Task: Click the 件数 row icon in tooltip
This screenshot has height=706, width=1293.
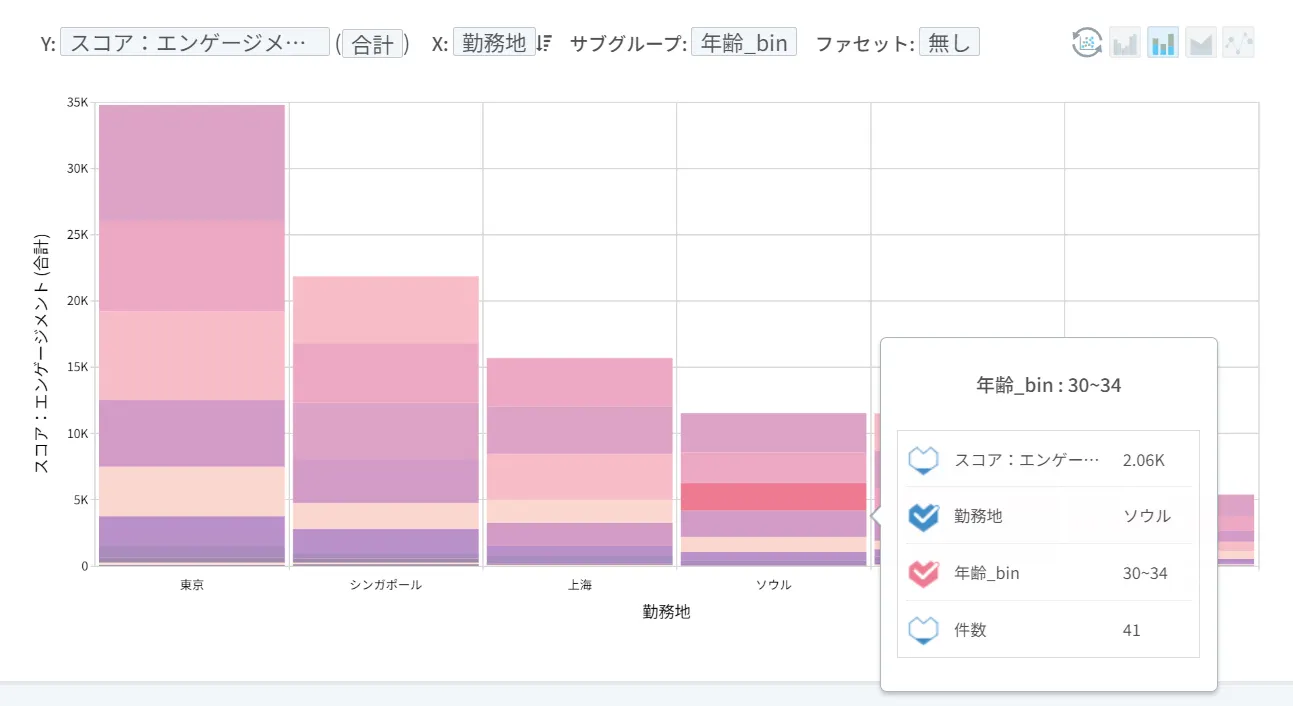Action: pyautogui.click(x=923, y=630)
